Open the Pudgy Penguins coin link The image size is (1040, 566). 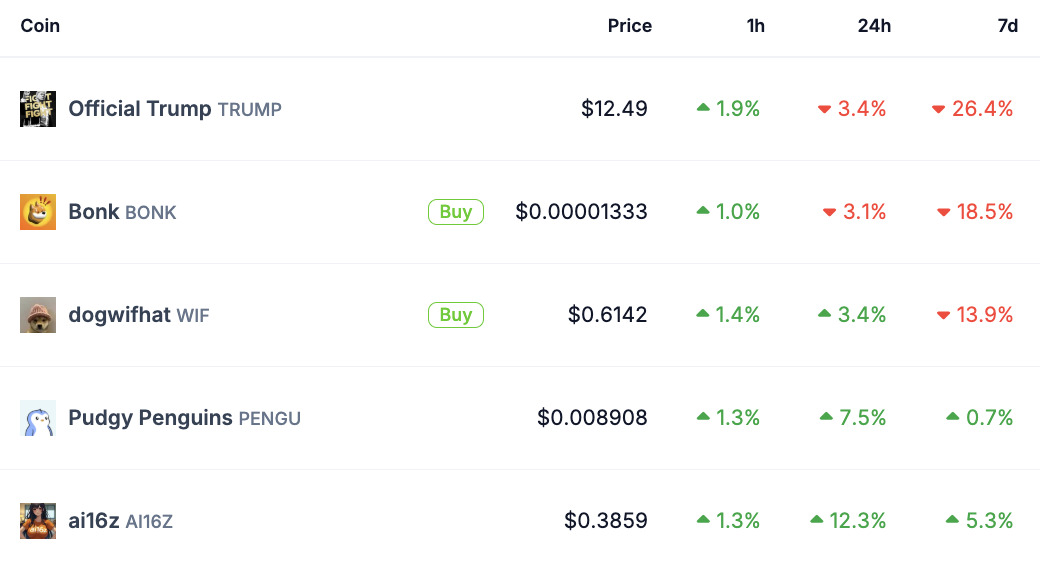pos(150,418)
